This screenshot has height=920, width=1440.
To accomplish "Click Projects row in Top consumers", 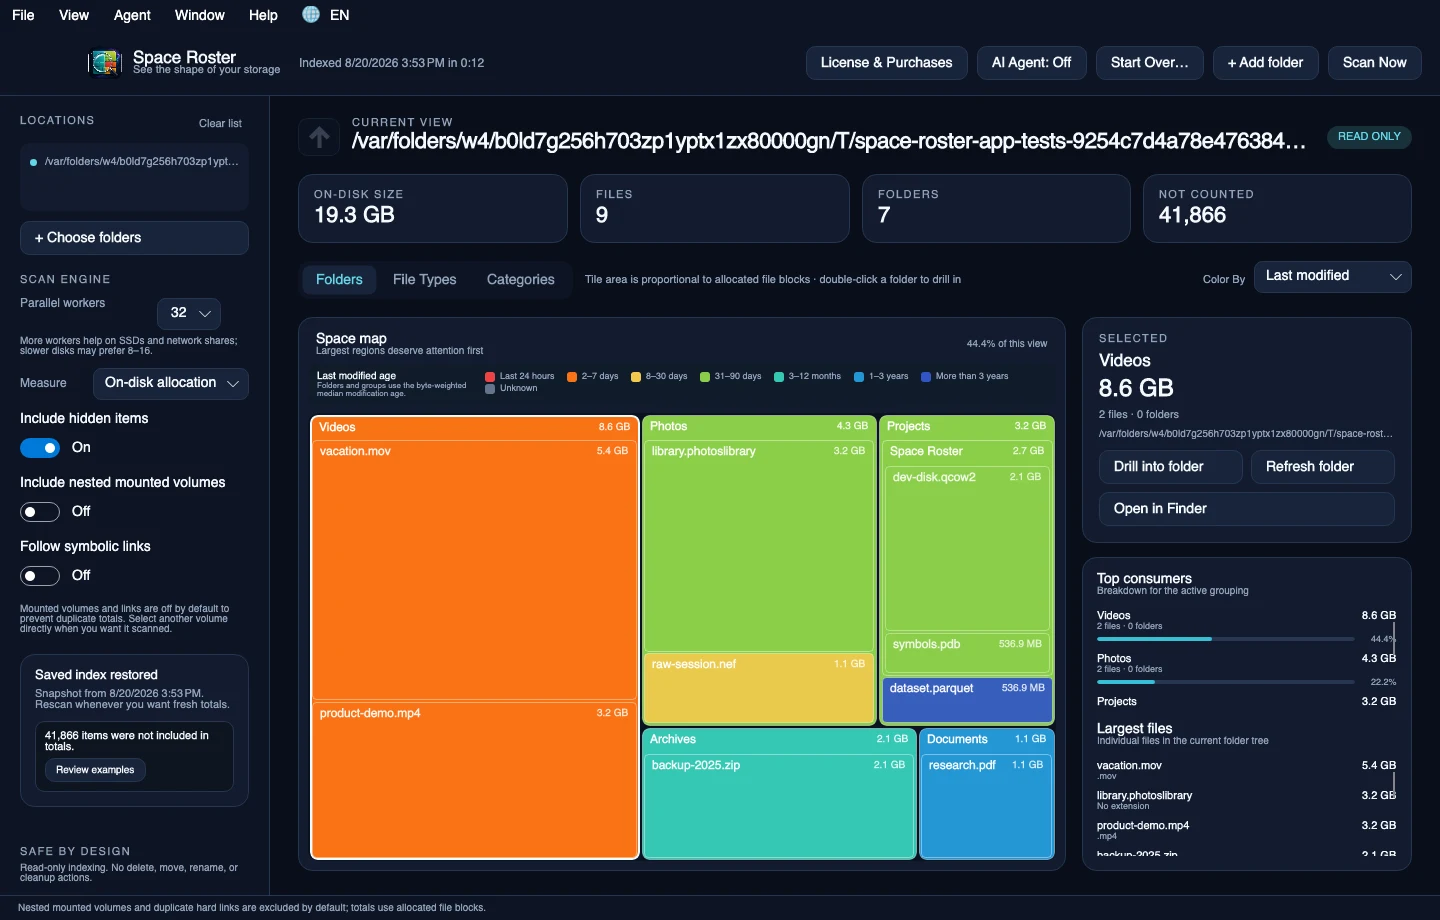I will (x=1246, y=702).
